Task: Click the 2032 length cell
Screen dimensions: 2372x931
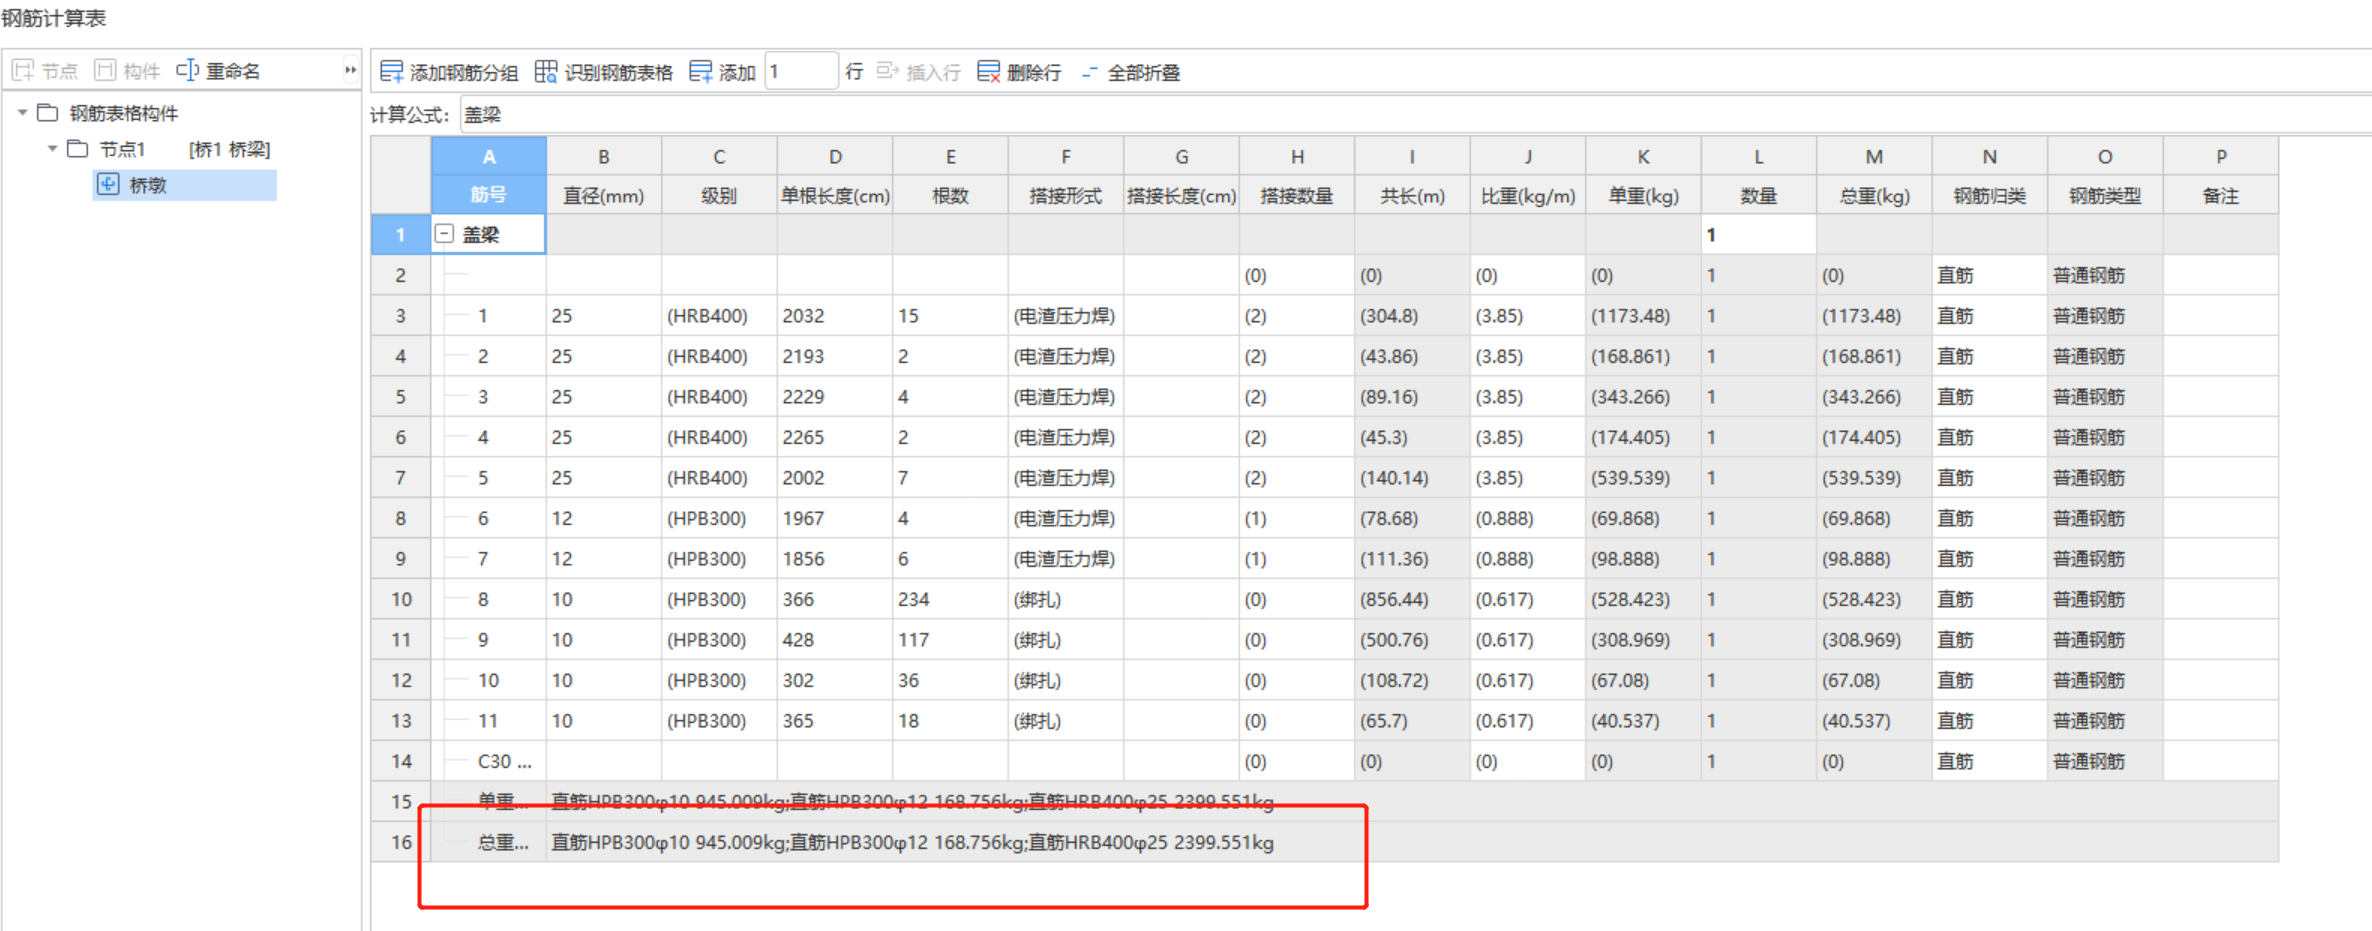Action: 835,316
